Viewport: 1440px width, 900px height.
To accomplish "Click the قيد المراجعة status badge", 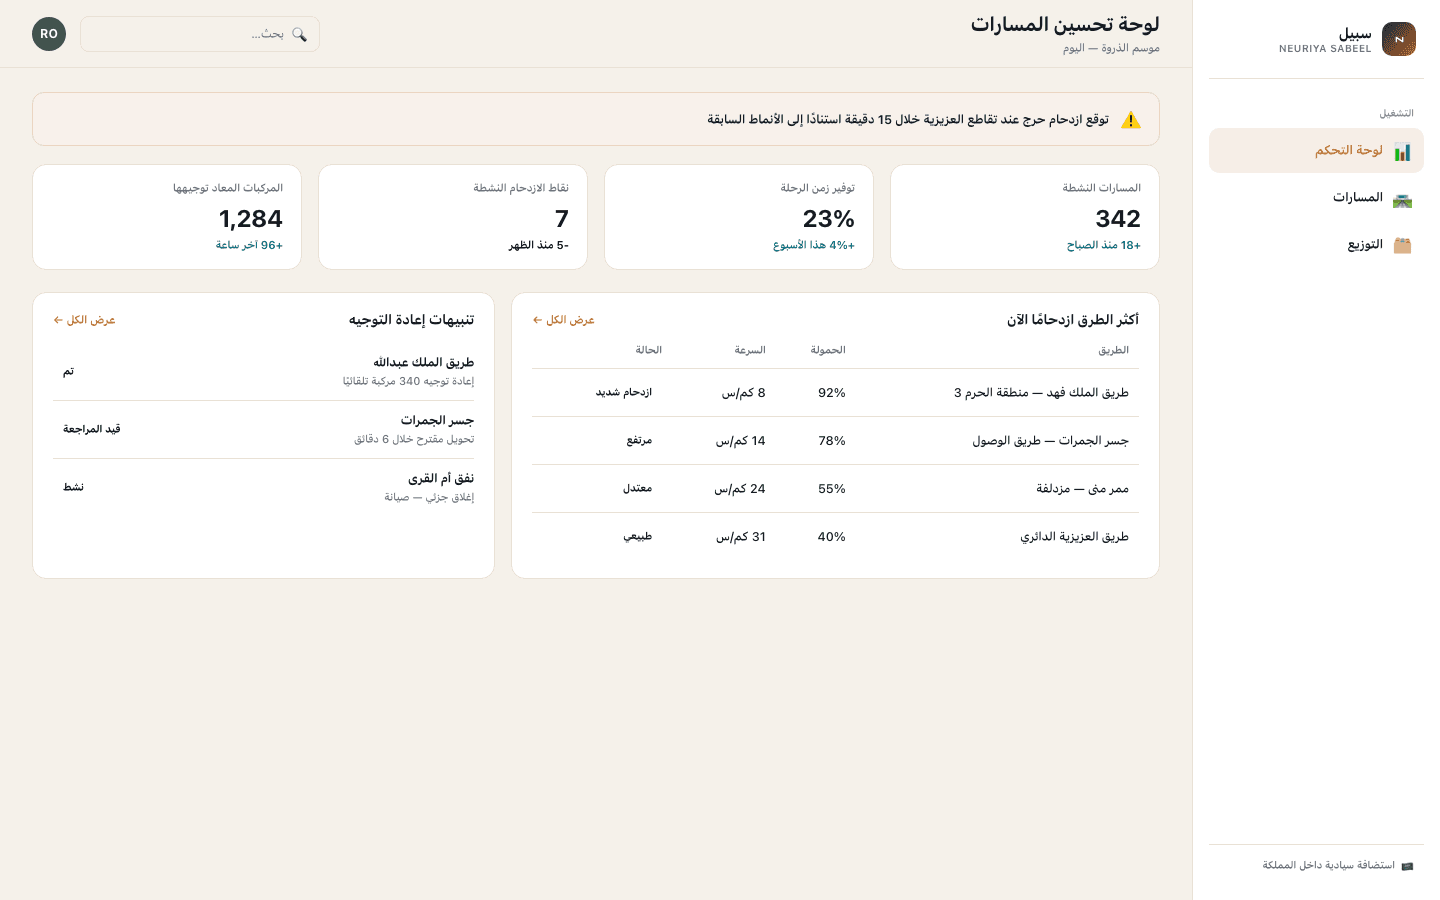I will (92, 429).
